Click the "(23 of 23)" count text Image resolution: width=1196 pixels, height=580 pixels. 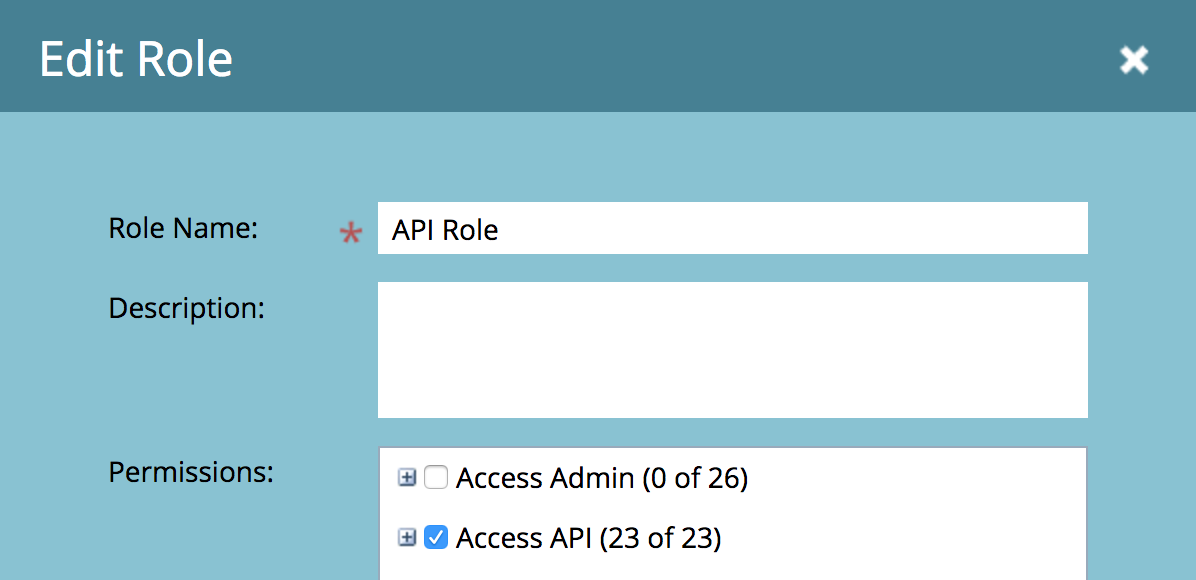tap(660, 538)
